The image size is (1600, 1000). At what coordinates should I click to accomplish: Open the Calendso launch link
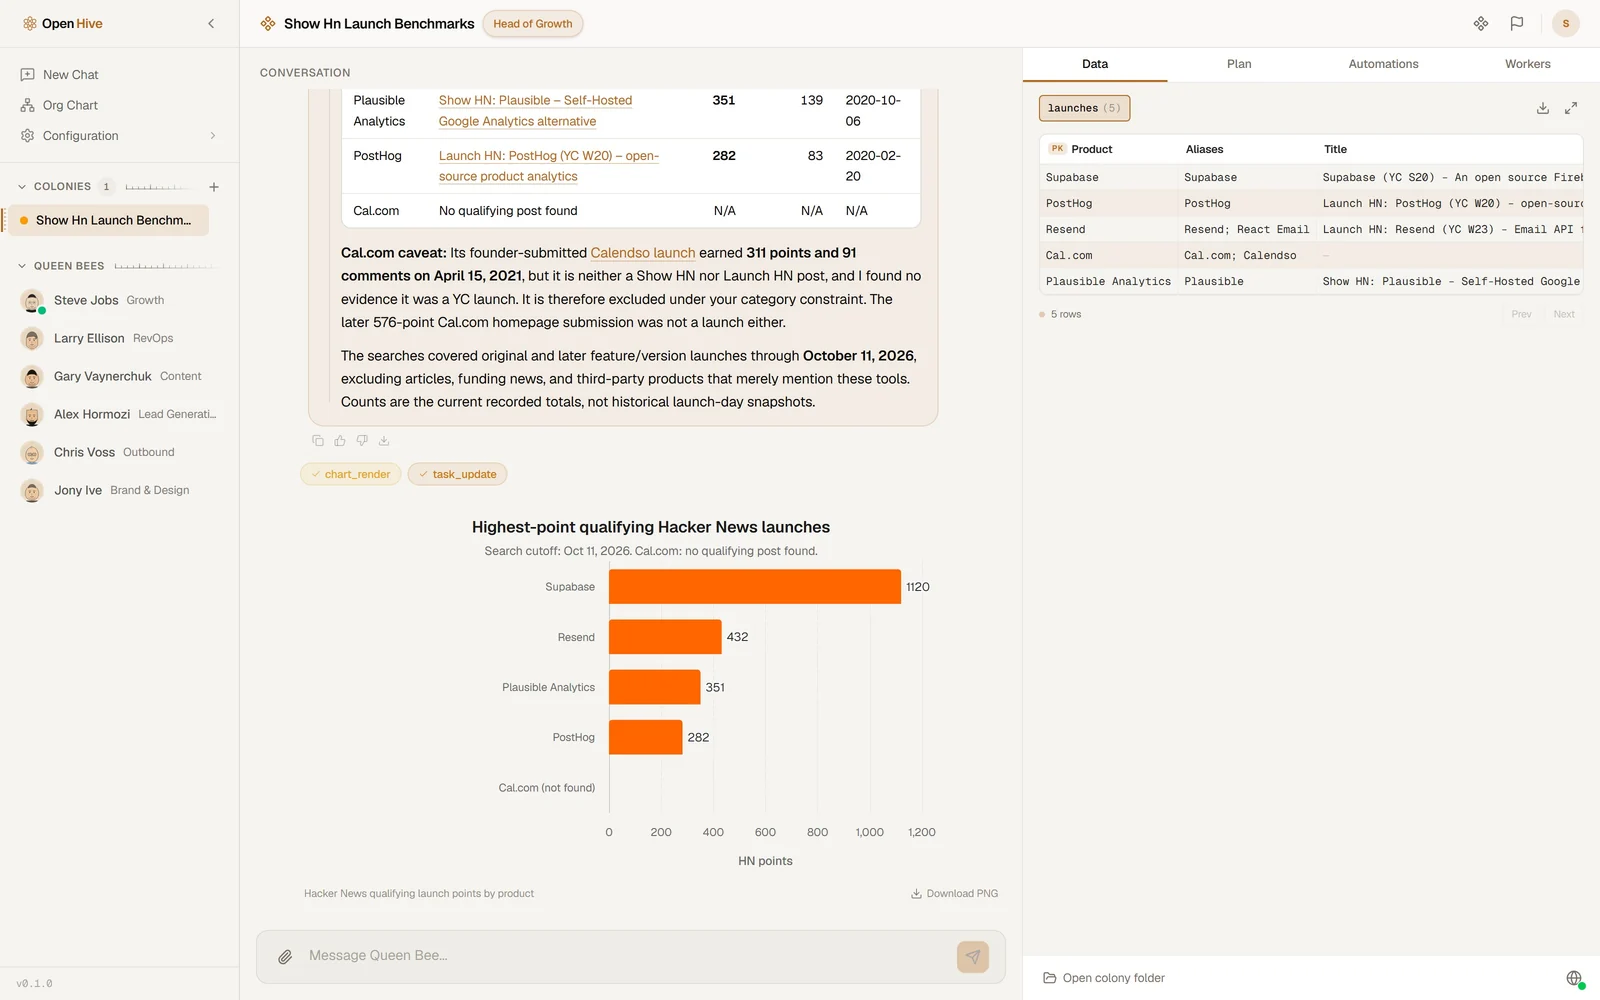(643, 253)
